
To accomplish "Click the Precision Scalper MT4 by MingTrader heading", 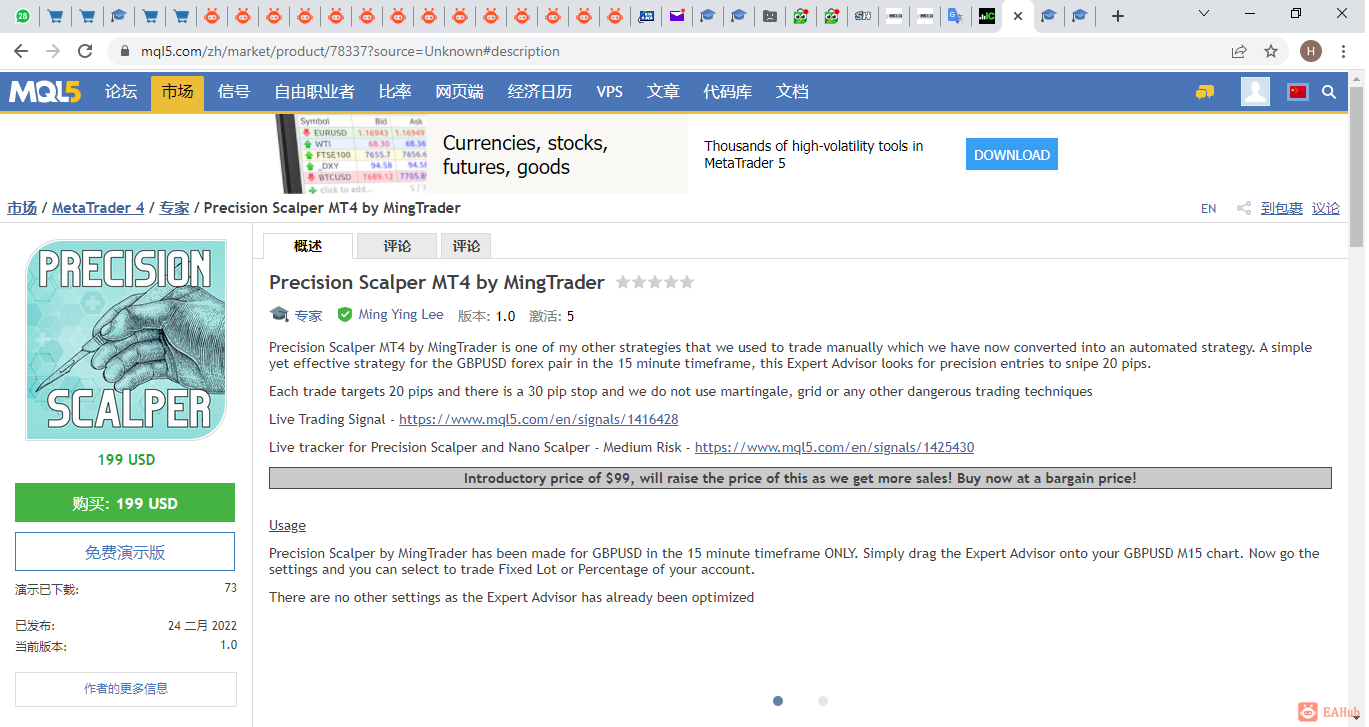I will (437, 282).
